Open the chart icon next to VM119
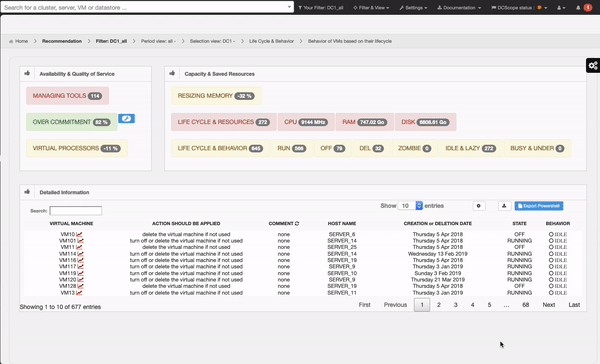The image size is (600, 364). pos(80,273)
